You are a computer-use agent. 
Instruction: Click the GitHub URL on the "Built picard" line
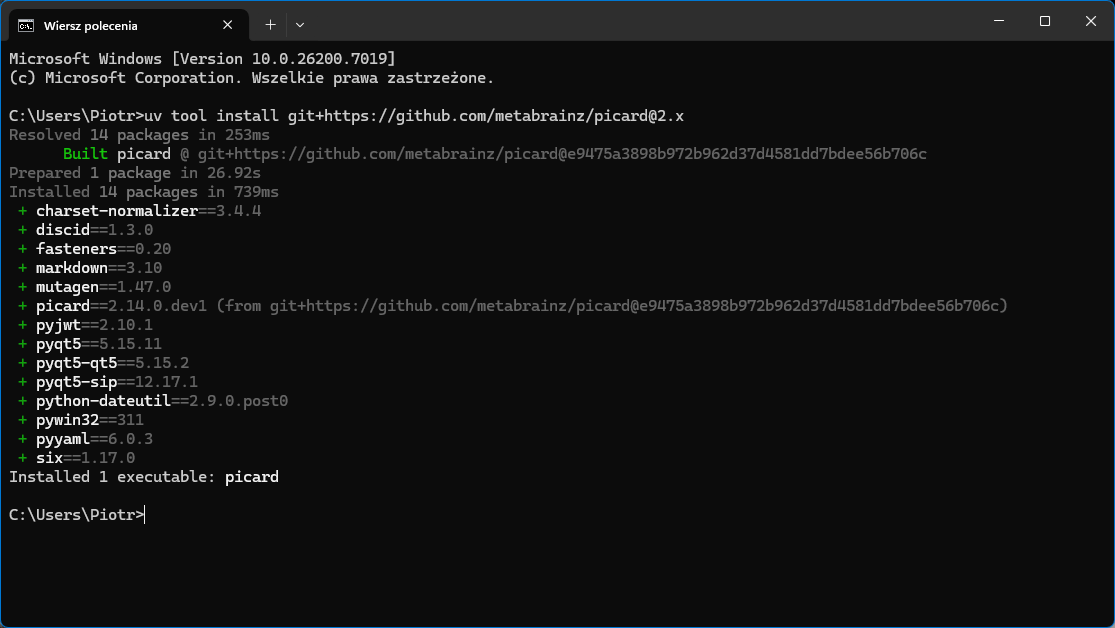point(562,154)
